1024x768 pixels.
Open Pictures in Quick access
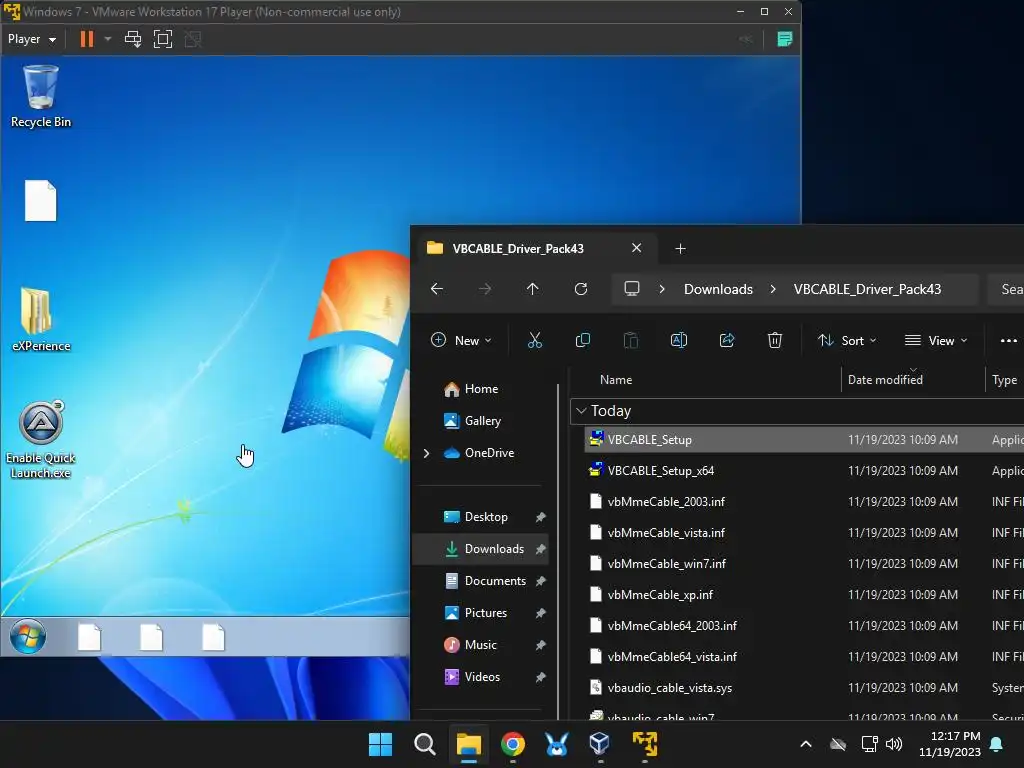tap(485, 613)
